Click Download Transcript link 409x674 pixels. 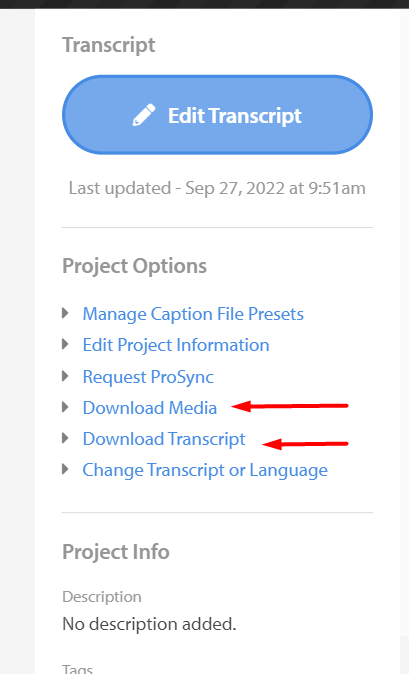pyautogui.click(x=164, y=439)
